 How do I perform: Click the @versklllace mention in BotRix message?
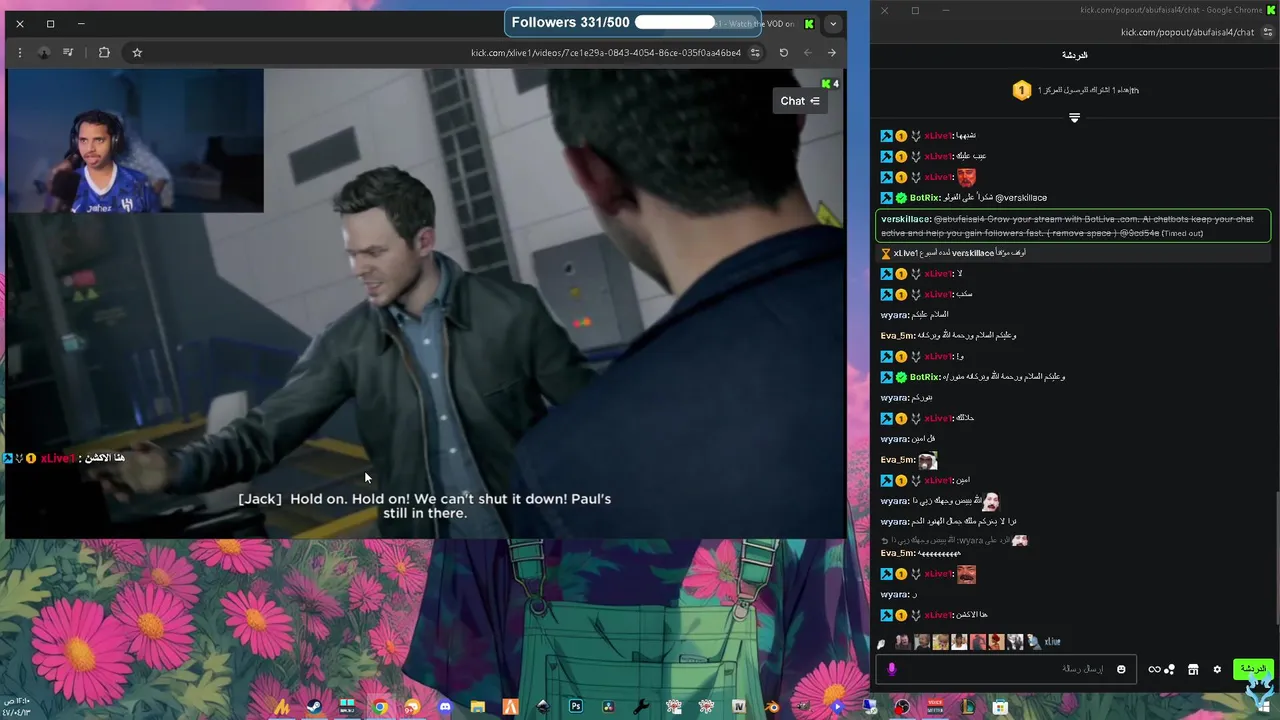point(1021,198)
